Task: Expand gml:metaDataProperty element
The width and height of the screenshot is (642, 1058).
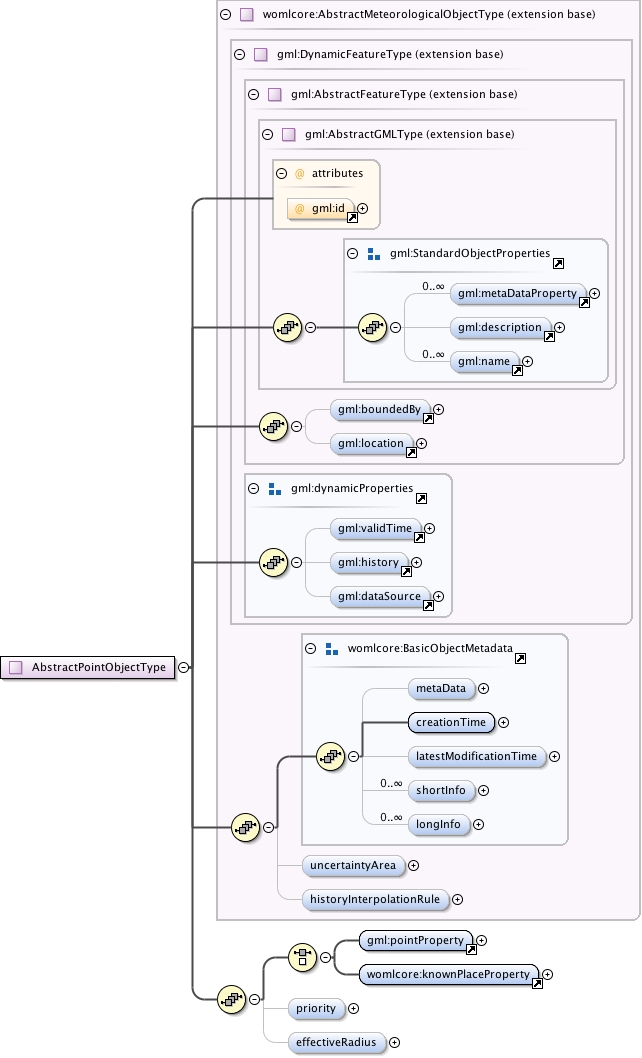Action: point(595,294)
